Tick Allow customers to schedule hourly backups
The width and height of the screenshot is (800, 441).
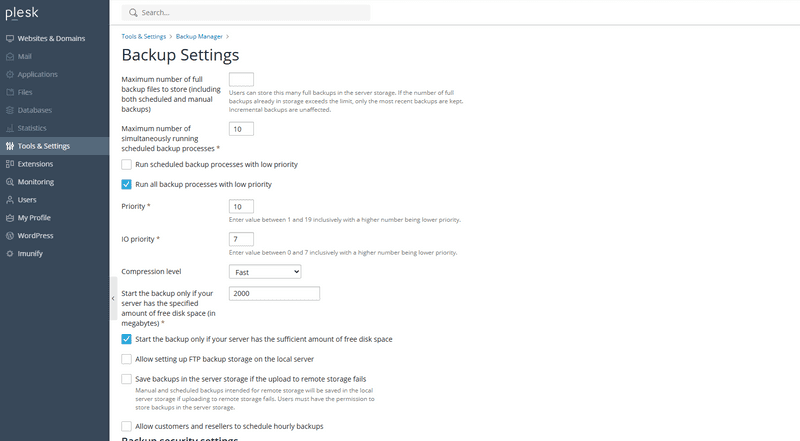coord(127,426)
